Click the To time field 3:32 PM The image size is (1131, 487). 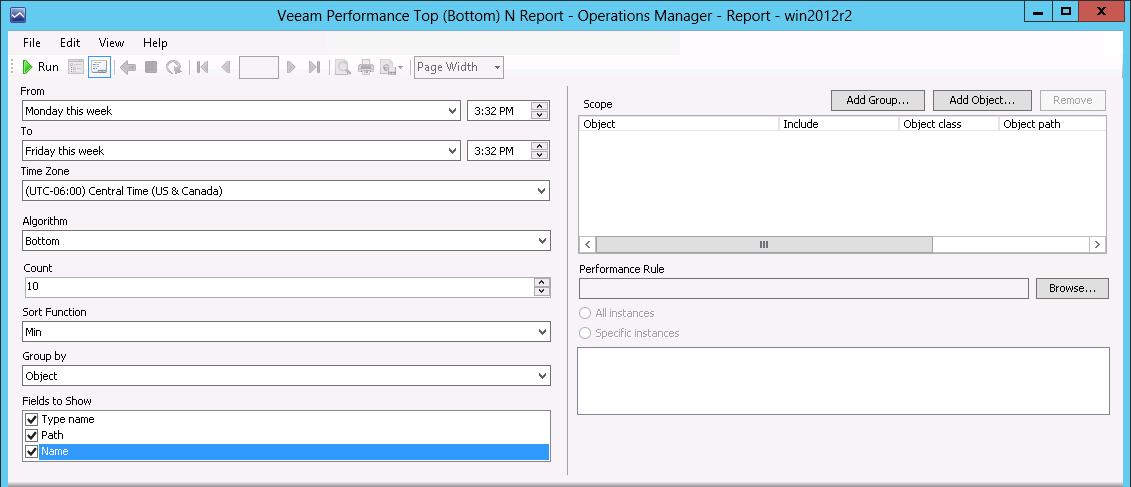499,151
